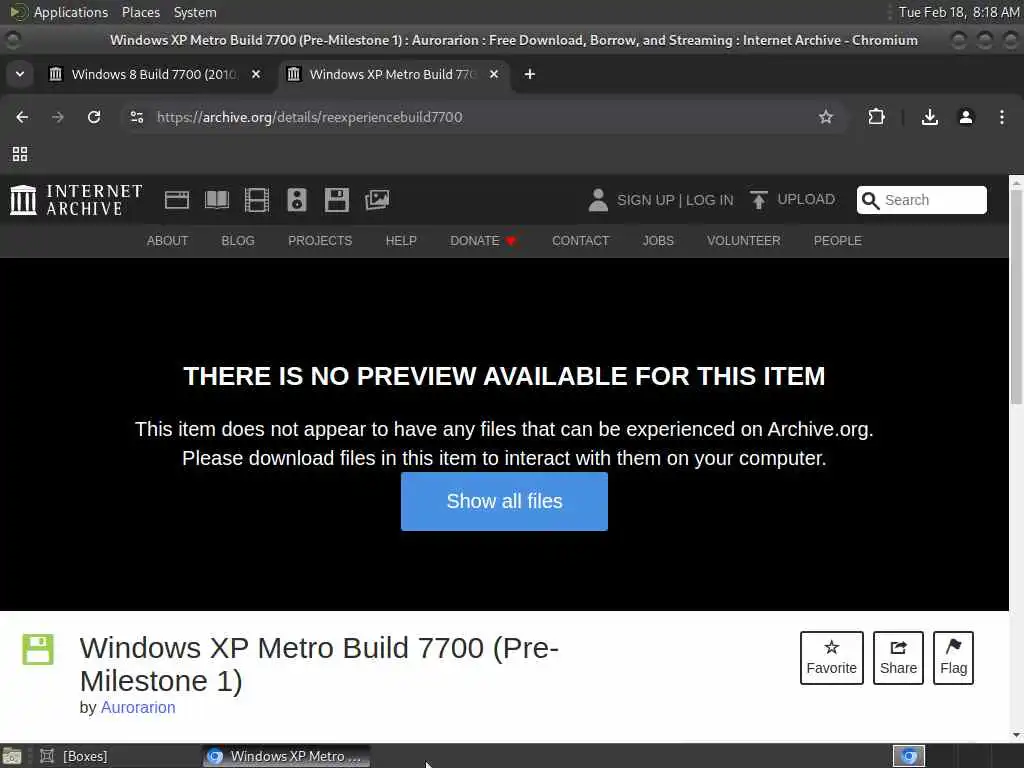This screenshot has width=1024, height=768.
Task: Click the show desktop icon in the bottom panel
Action: click(12, 757)
